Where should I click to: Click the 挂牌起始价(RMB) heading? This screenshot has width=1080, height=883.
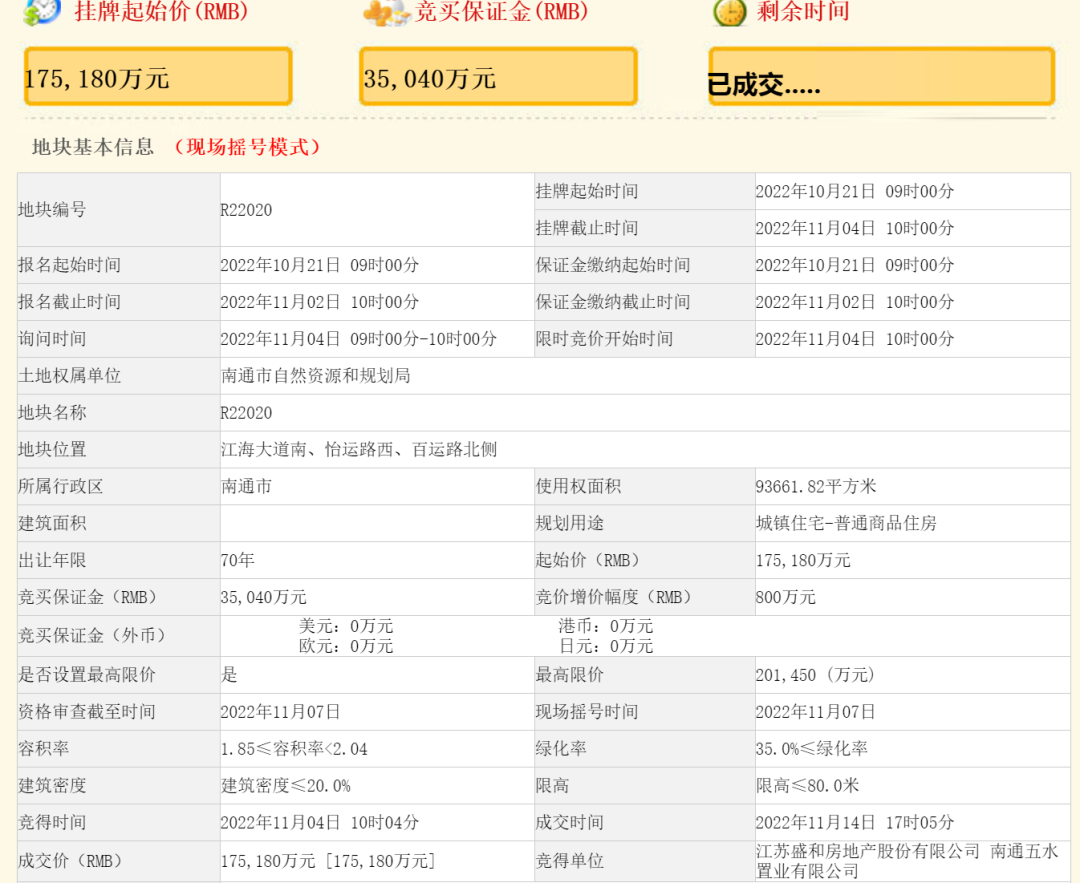[x=162, y=11]
